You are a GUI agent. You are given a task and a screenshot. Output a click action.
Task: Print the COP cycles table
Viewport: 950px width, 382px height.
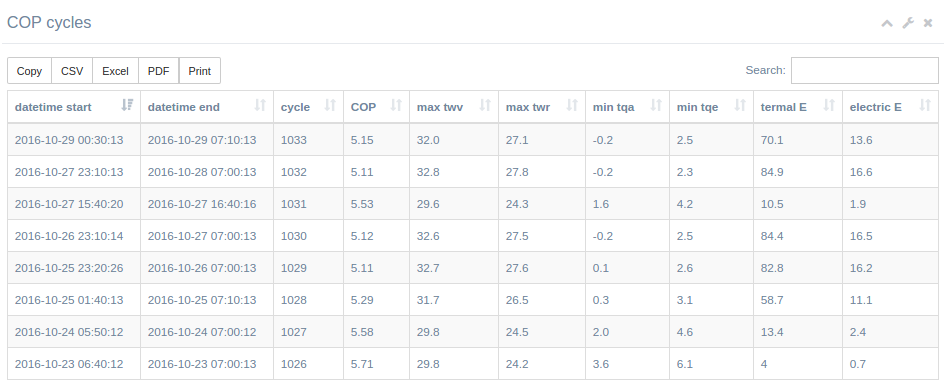[199, 71]
